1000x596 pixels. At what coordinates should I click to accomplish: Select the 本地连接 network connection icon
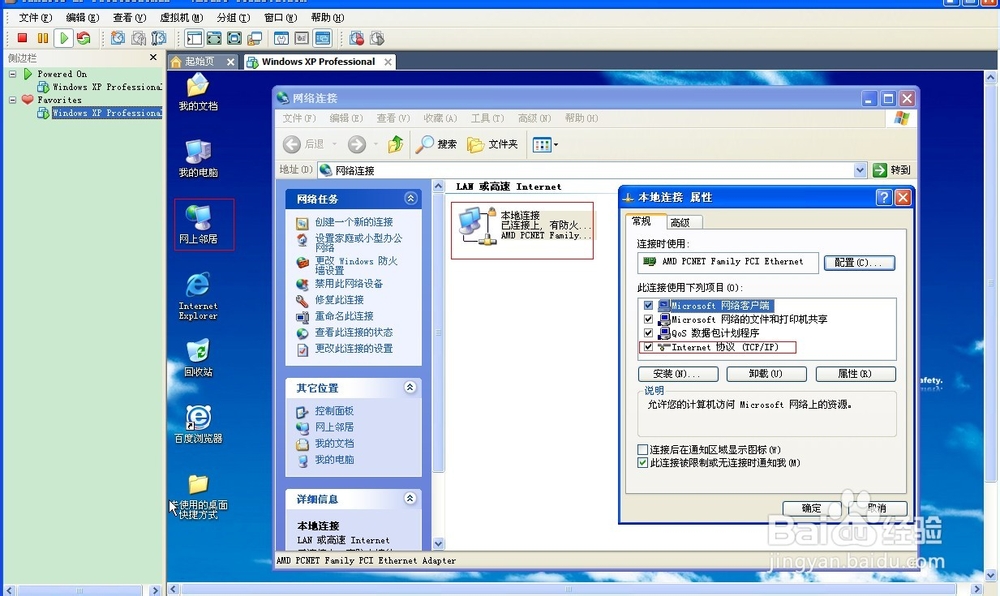coord(522,230)
